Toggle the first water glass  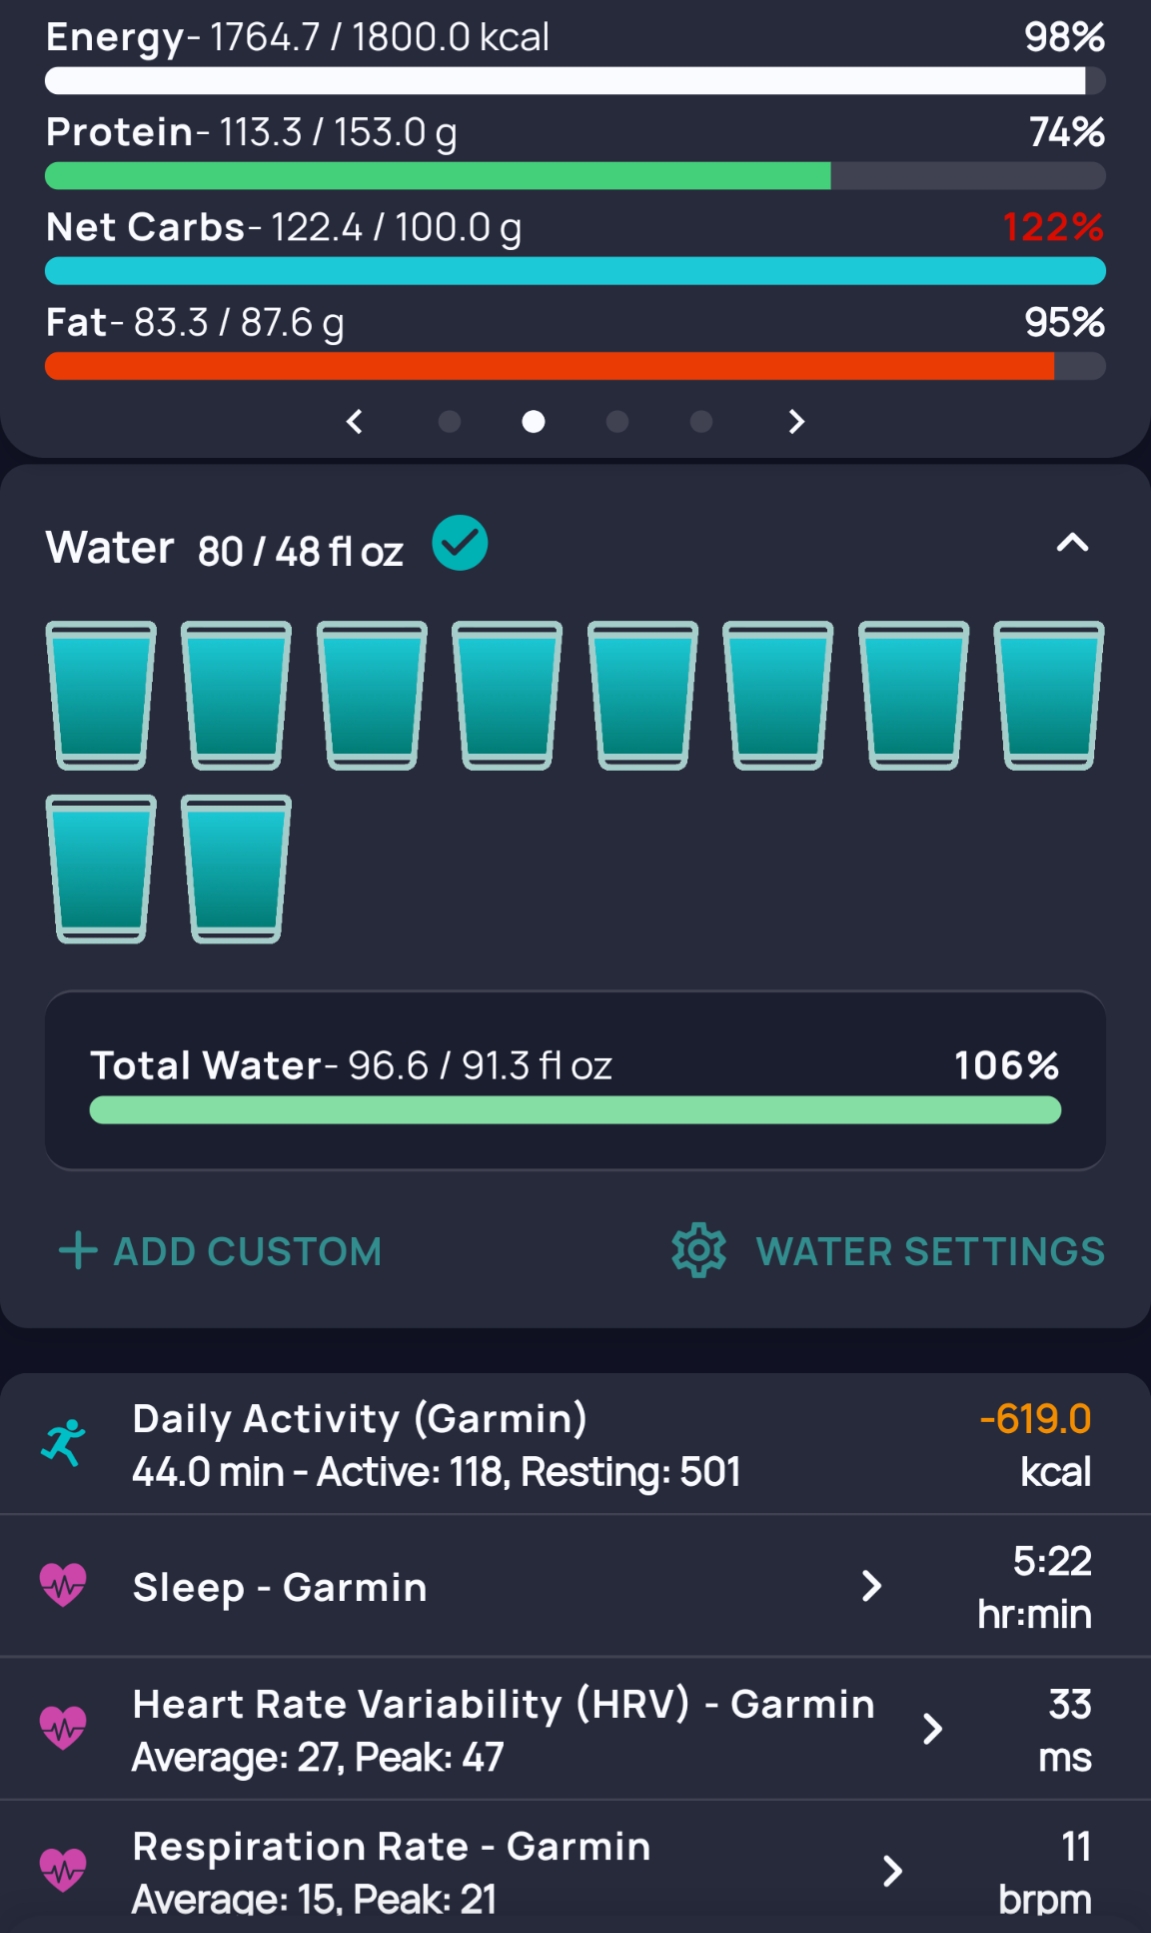click(101, 695)
